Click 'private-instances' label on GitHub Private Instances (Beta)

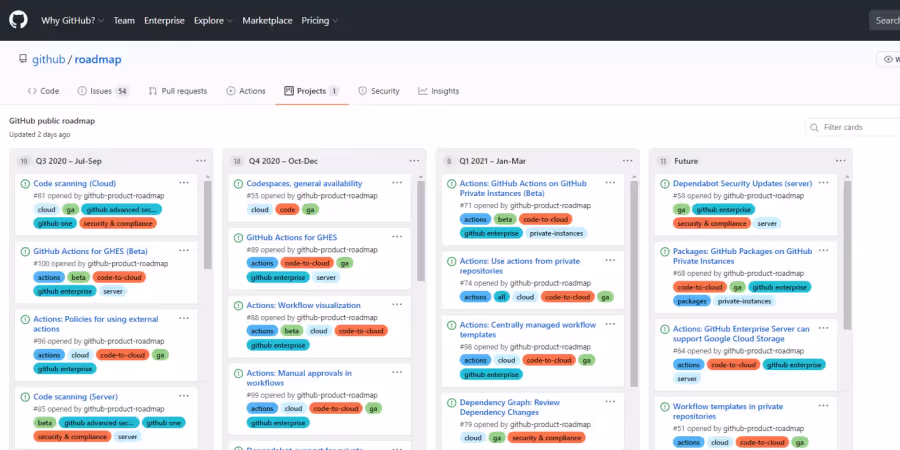556,234
